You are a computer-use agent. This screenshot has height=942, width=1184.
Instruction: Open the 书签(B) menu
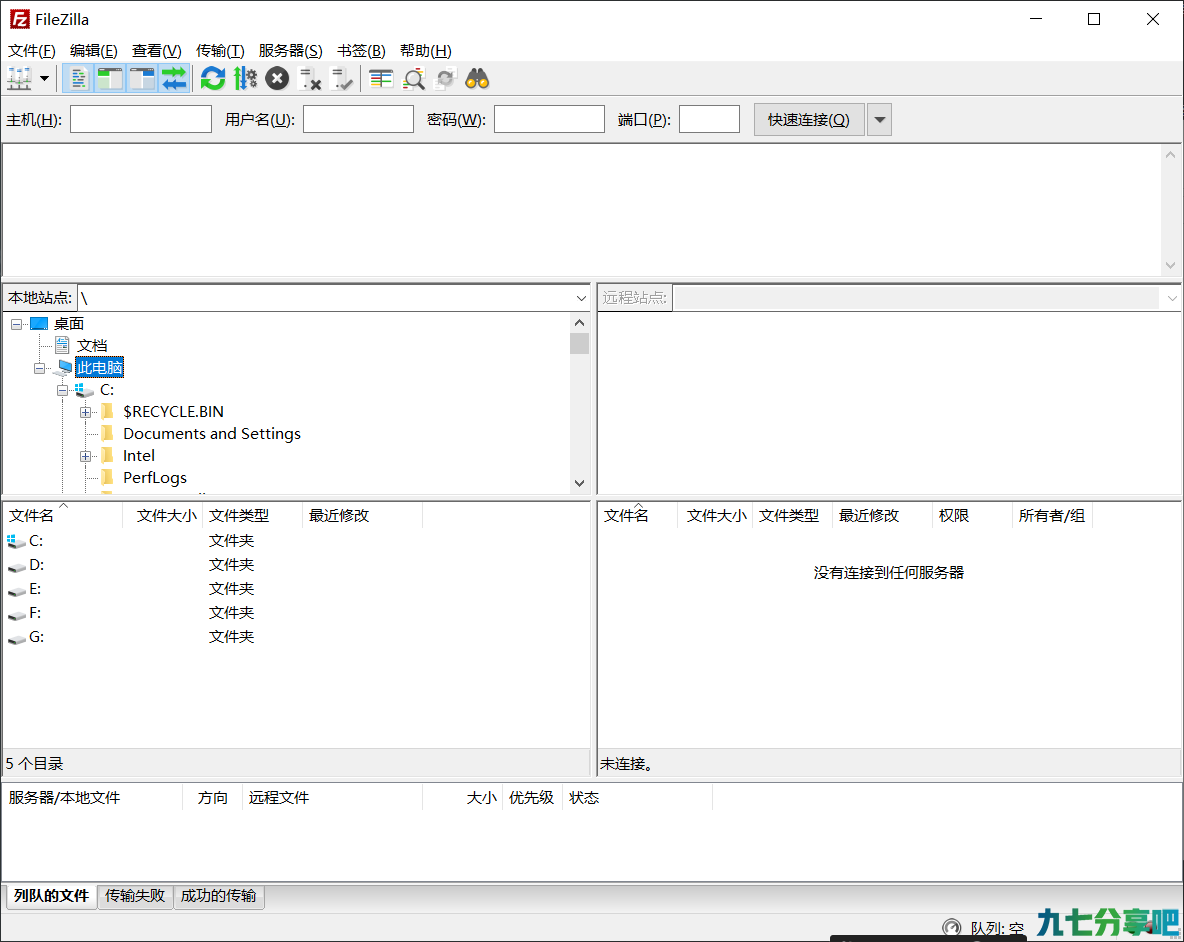coord(361,51)
